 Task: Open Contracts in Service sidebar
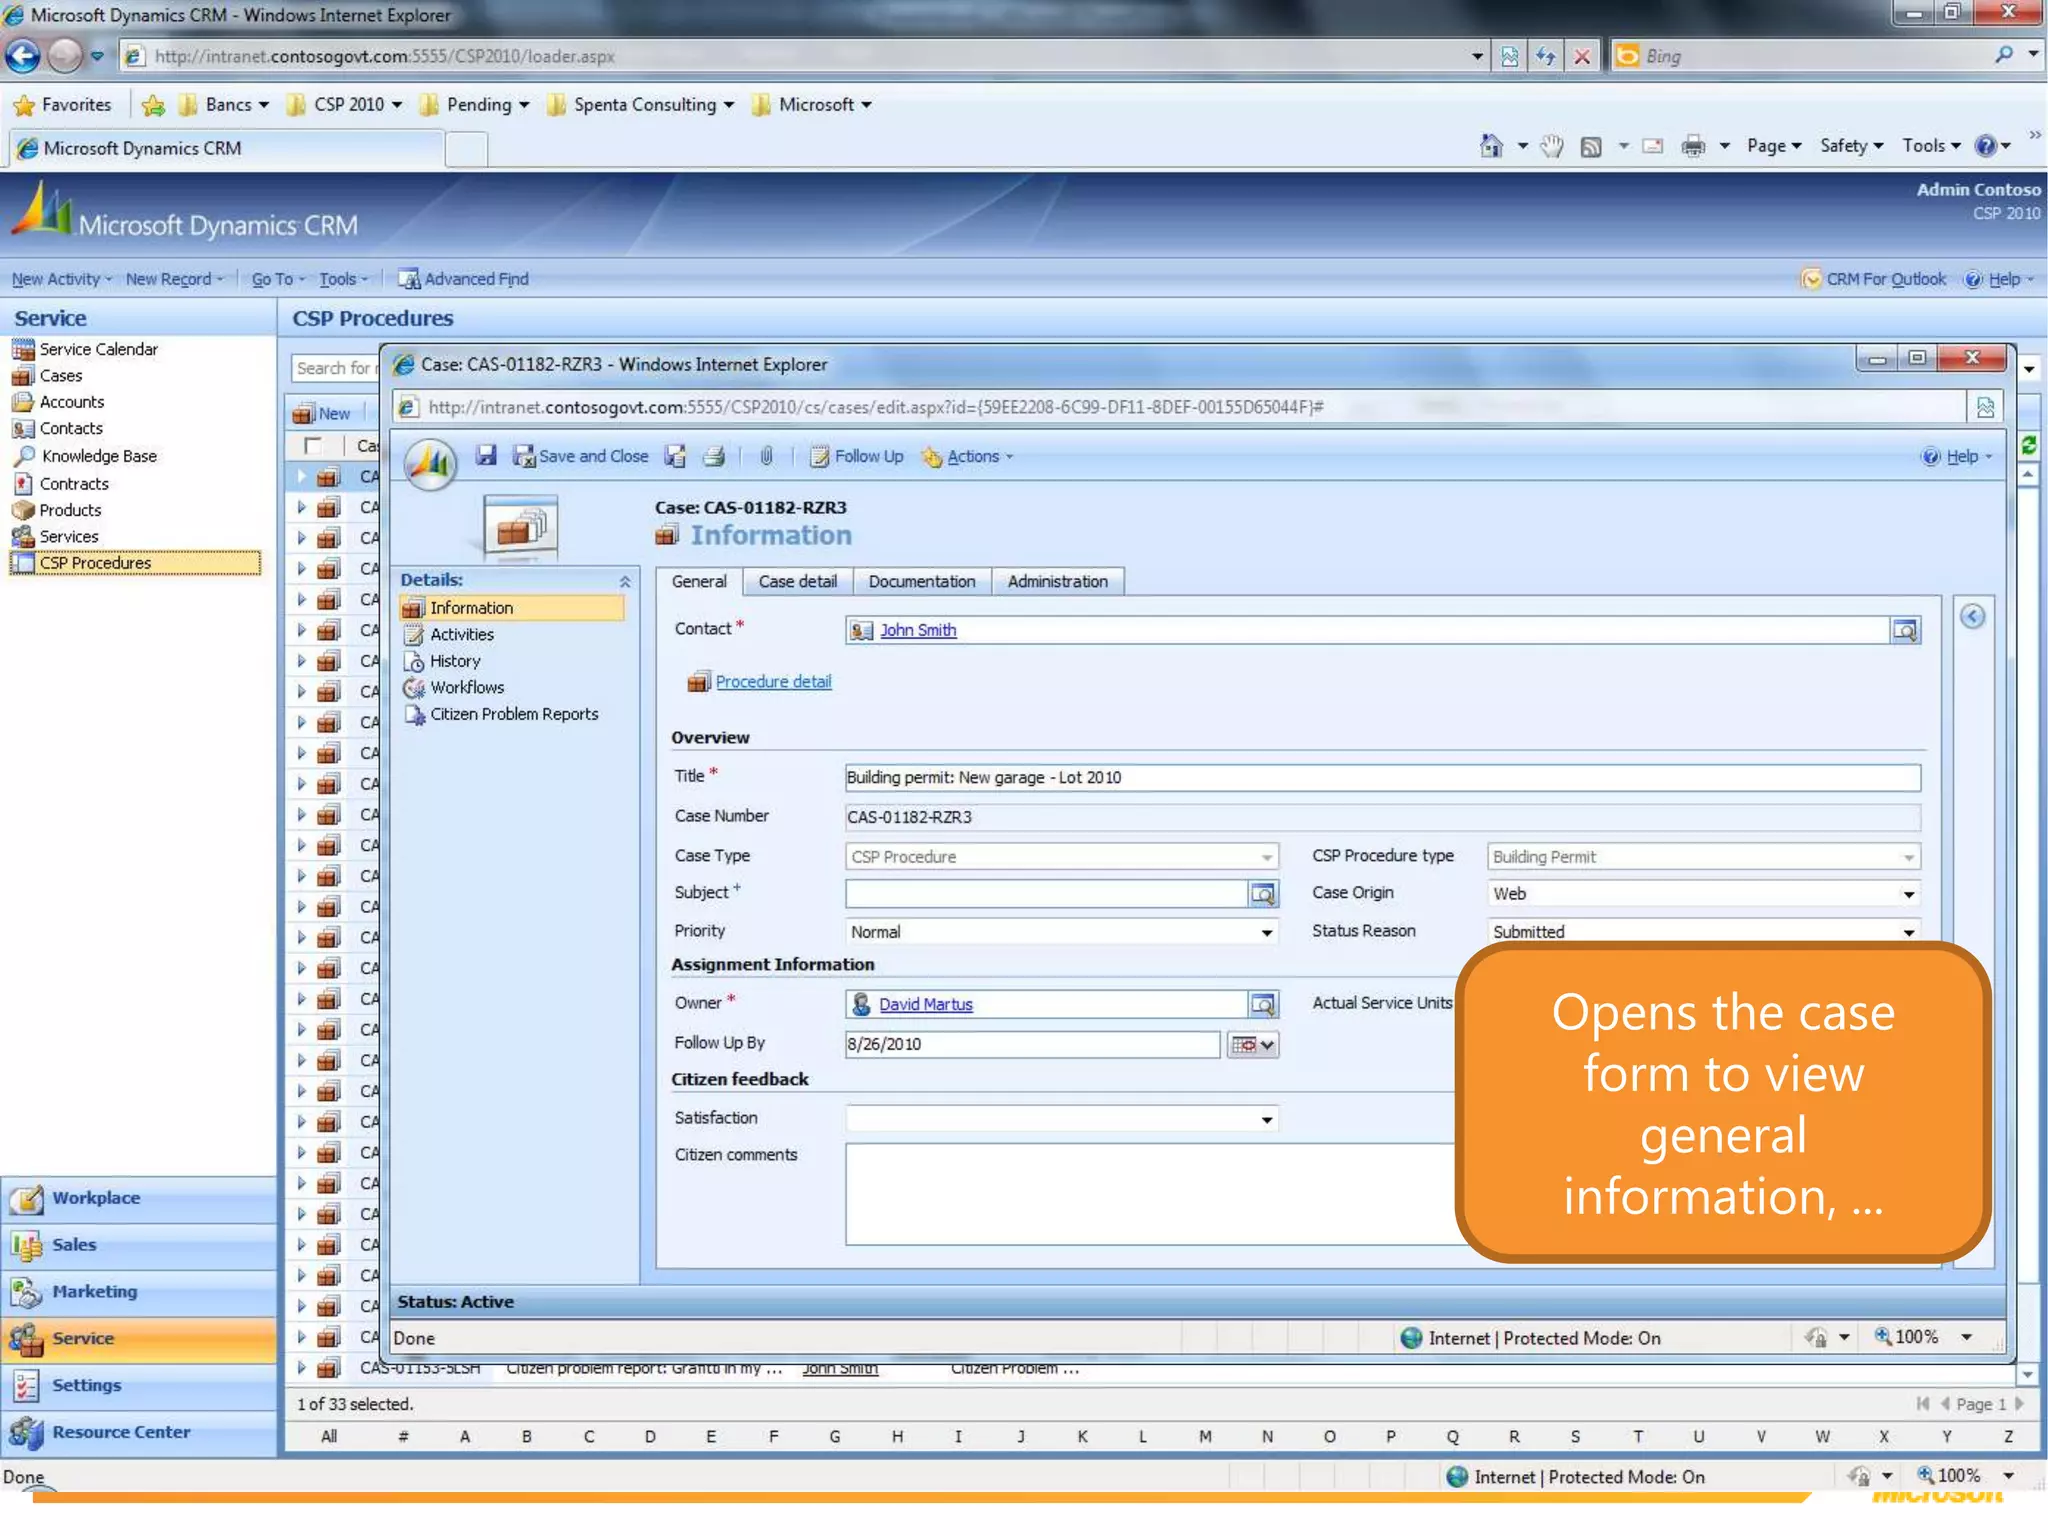click(x=74, y=484)
